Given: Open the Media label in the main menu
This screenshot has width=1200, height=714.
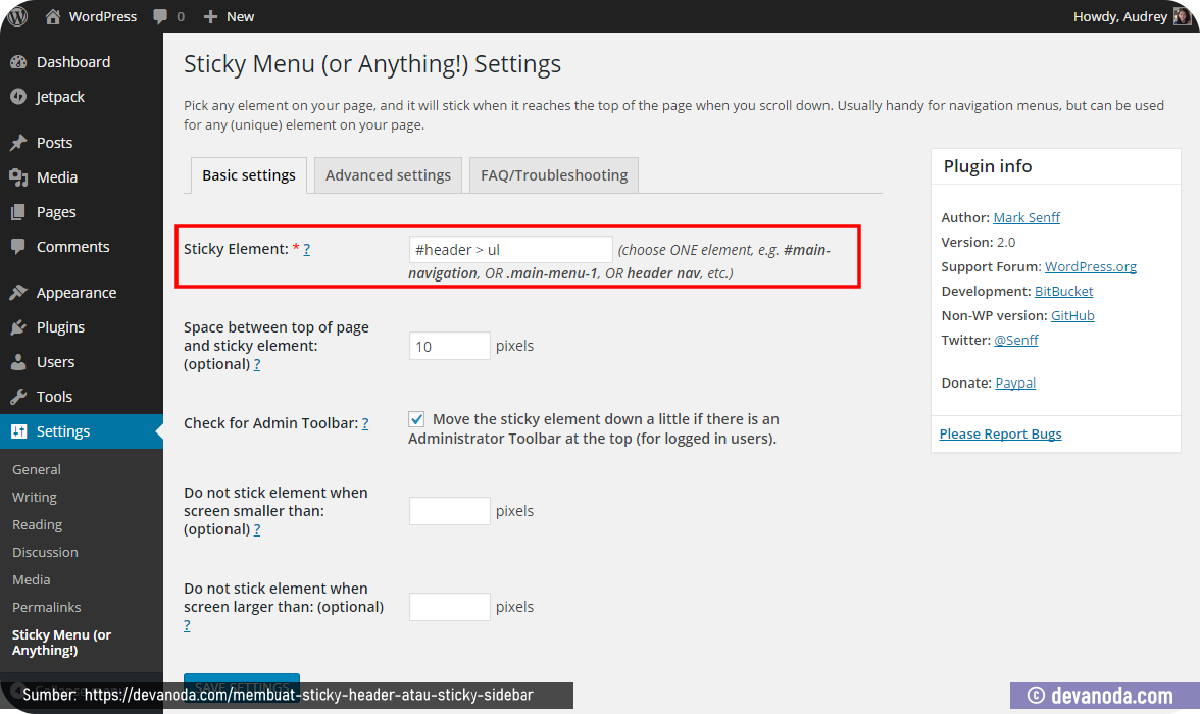Looking at the screenshot, I should pyautogui.click(x=57, y=178).
